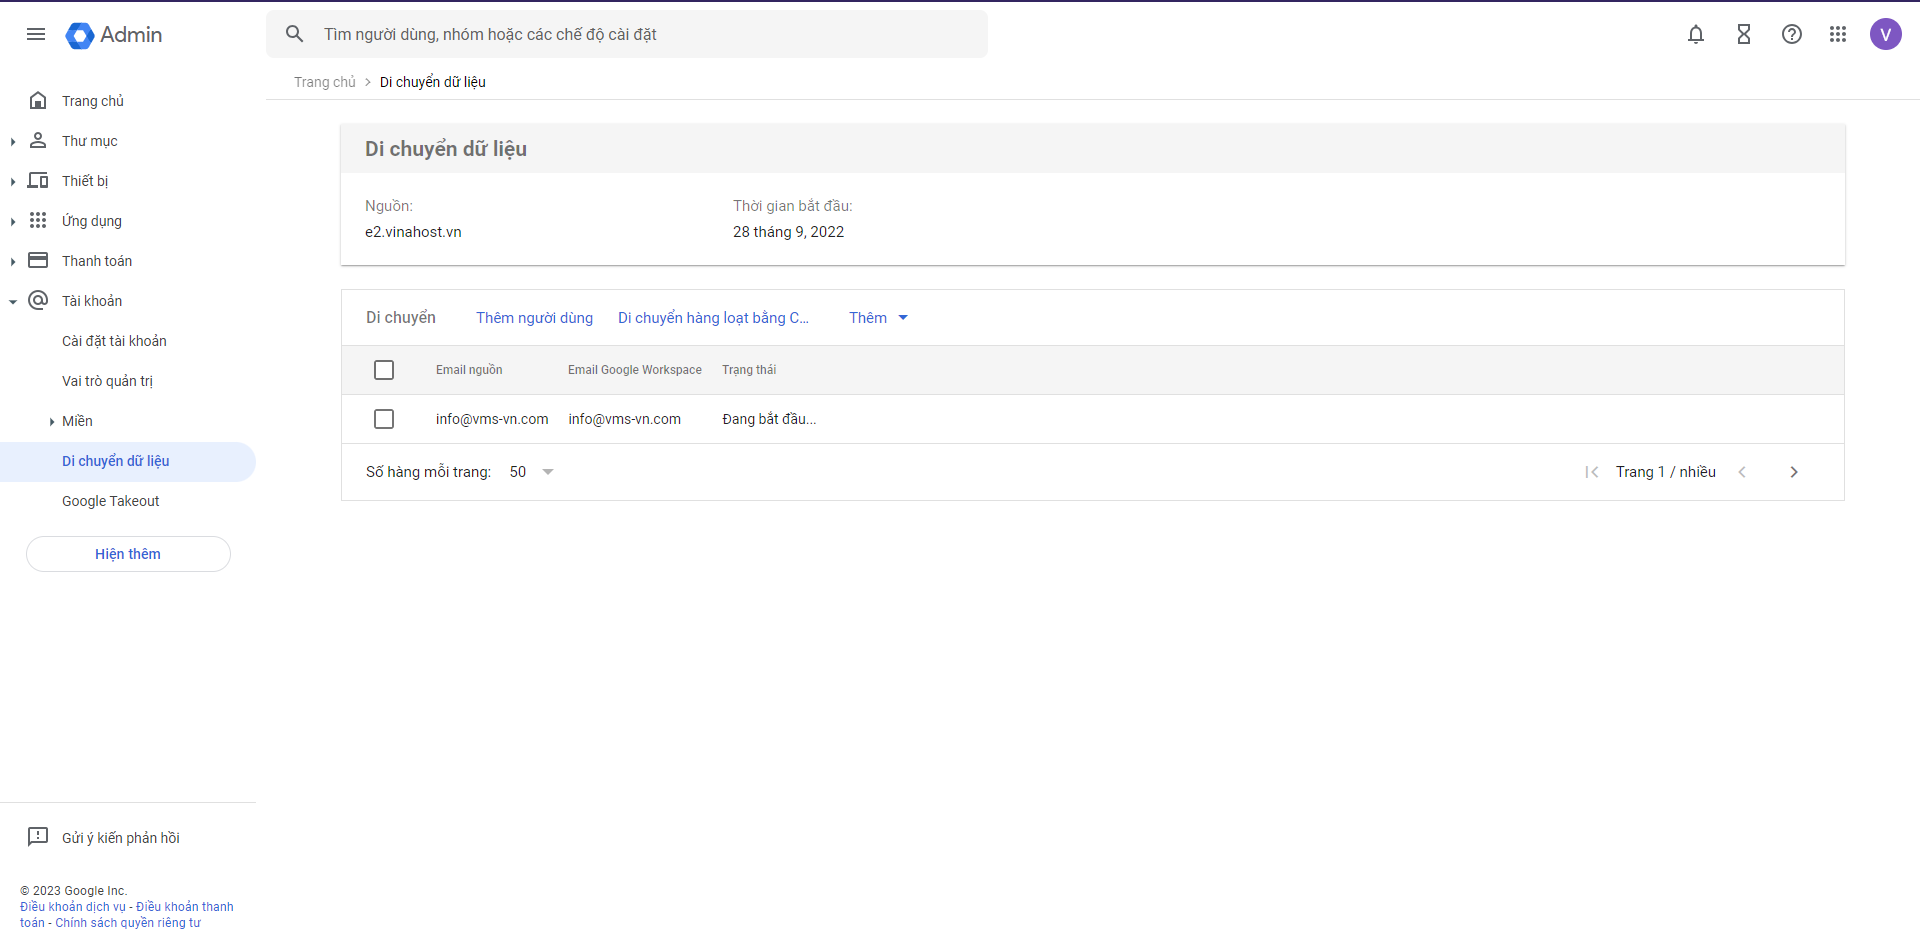Expand the Thư mục sidebar section

(x=13, y=142)
